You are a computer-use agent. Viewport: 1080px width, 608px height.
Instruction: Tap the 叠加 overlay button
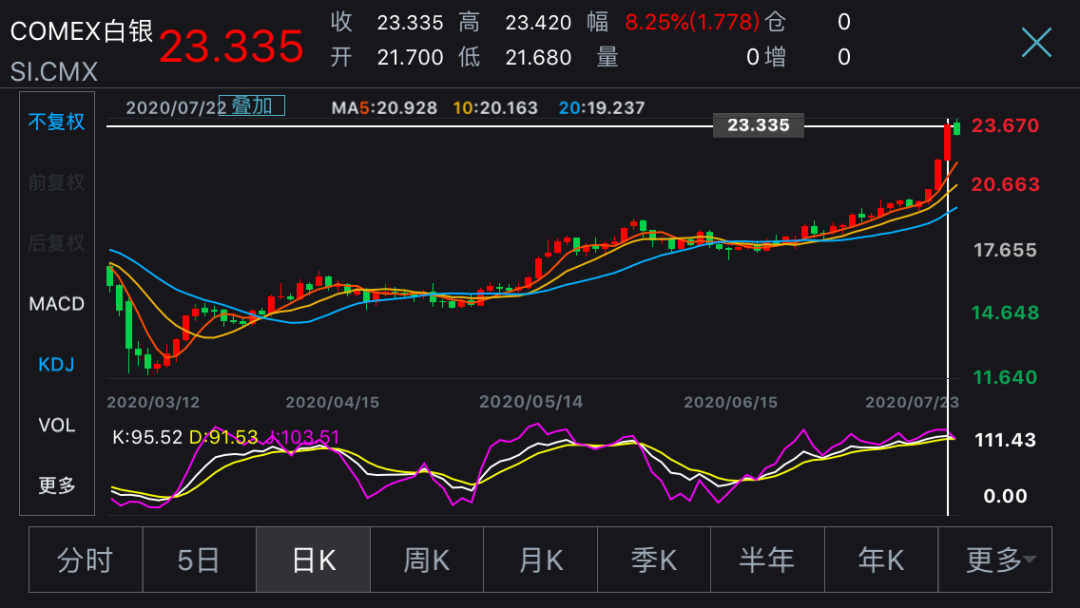coord(251,105)
